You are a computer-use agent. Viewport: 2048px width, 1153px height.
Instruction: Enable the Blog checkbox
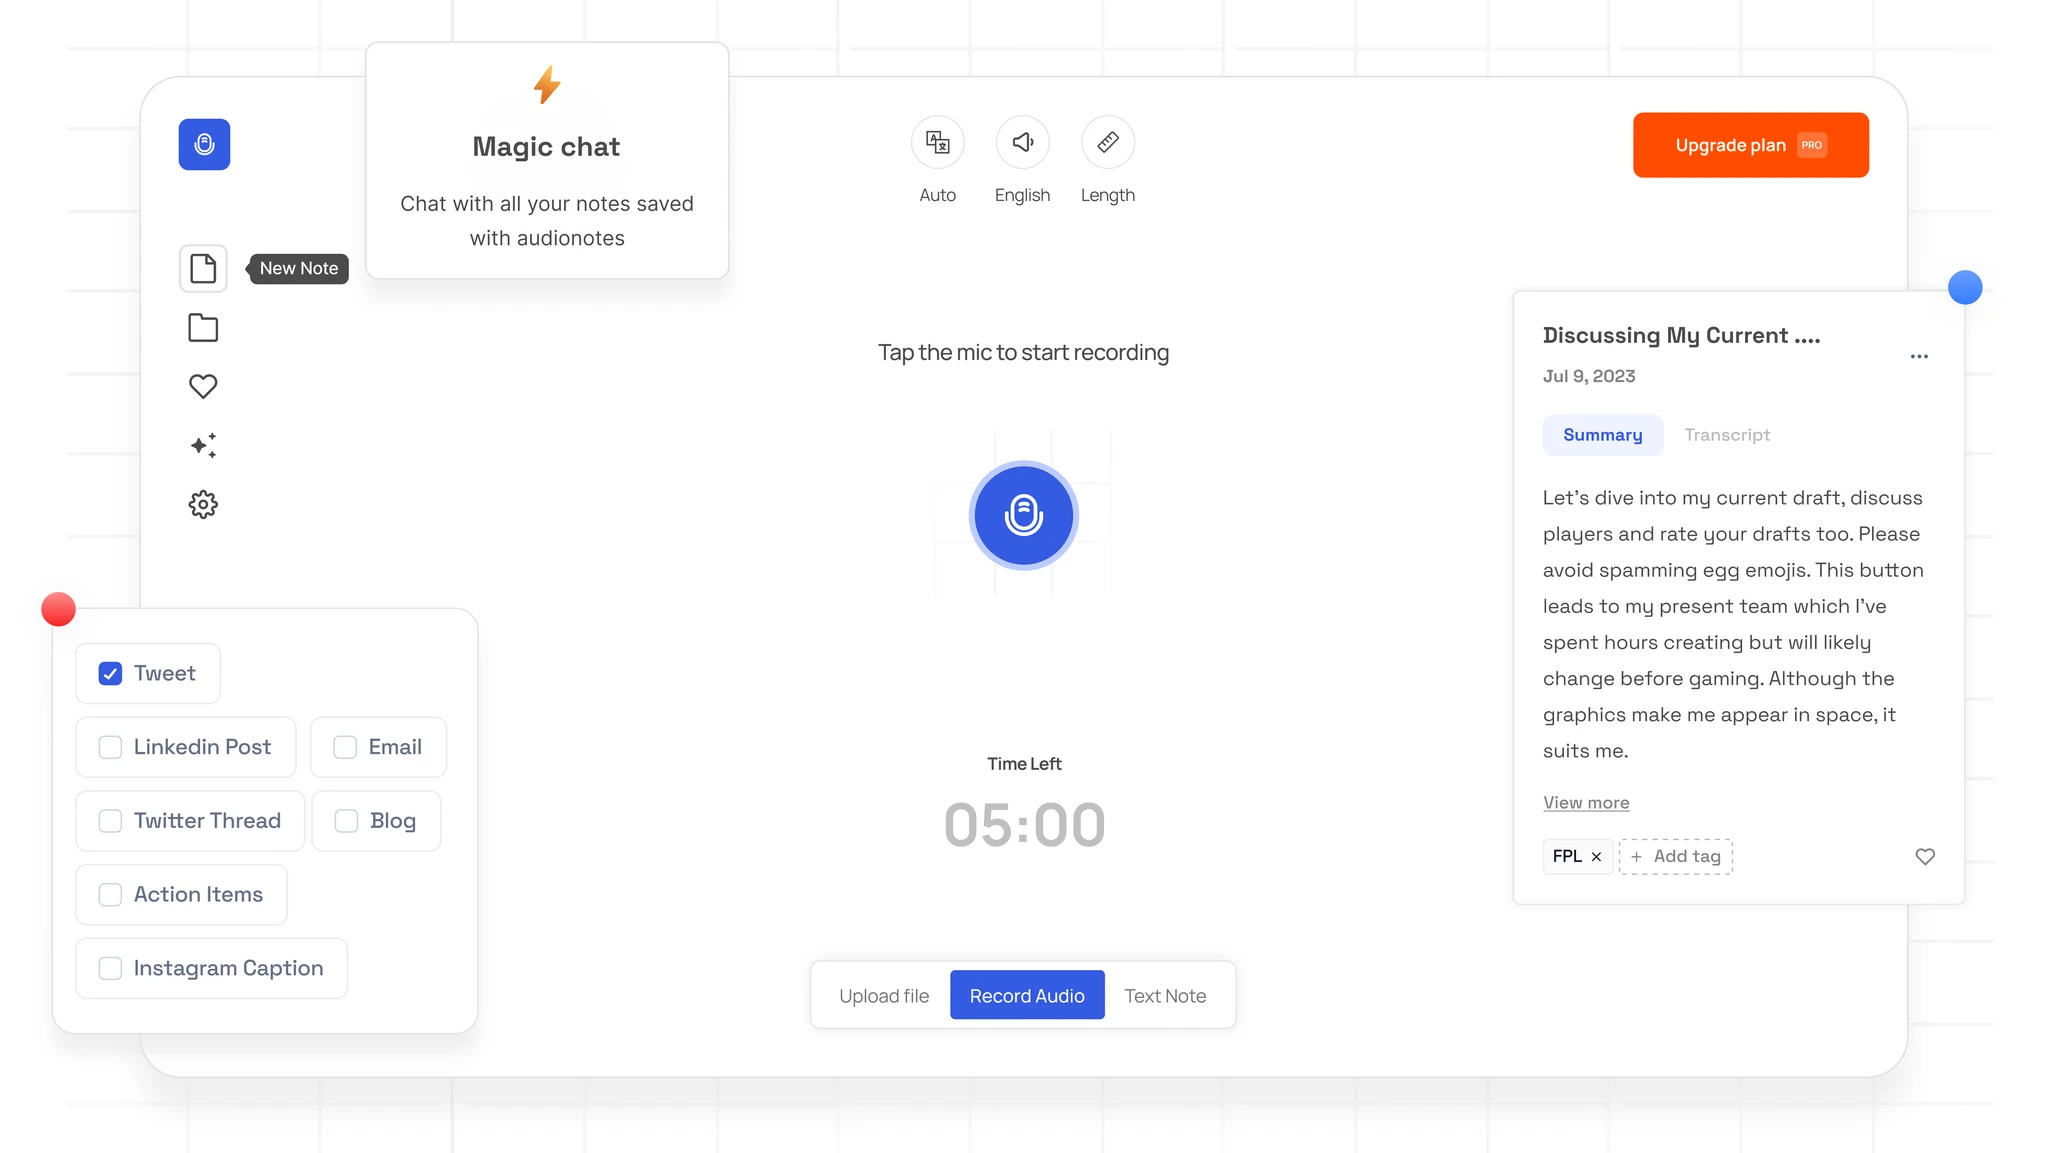click(347, 820)
